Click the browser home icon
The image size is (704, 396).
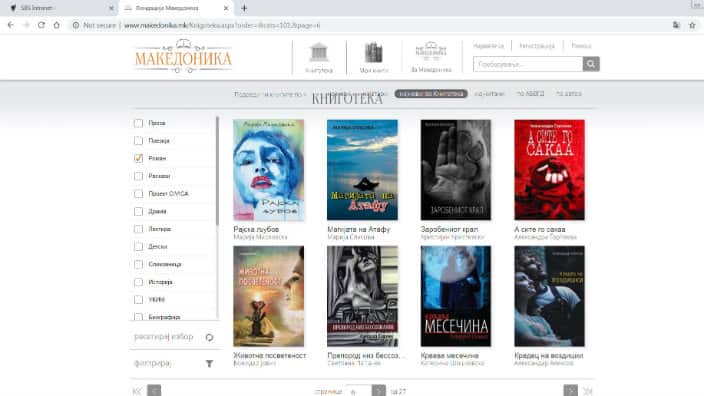coord(57,25)
